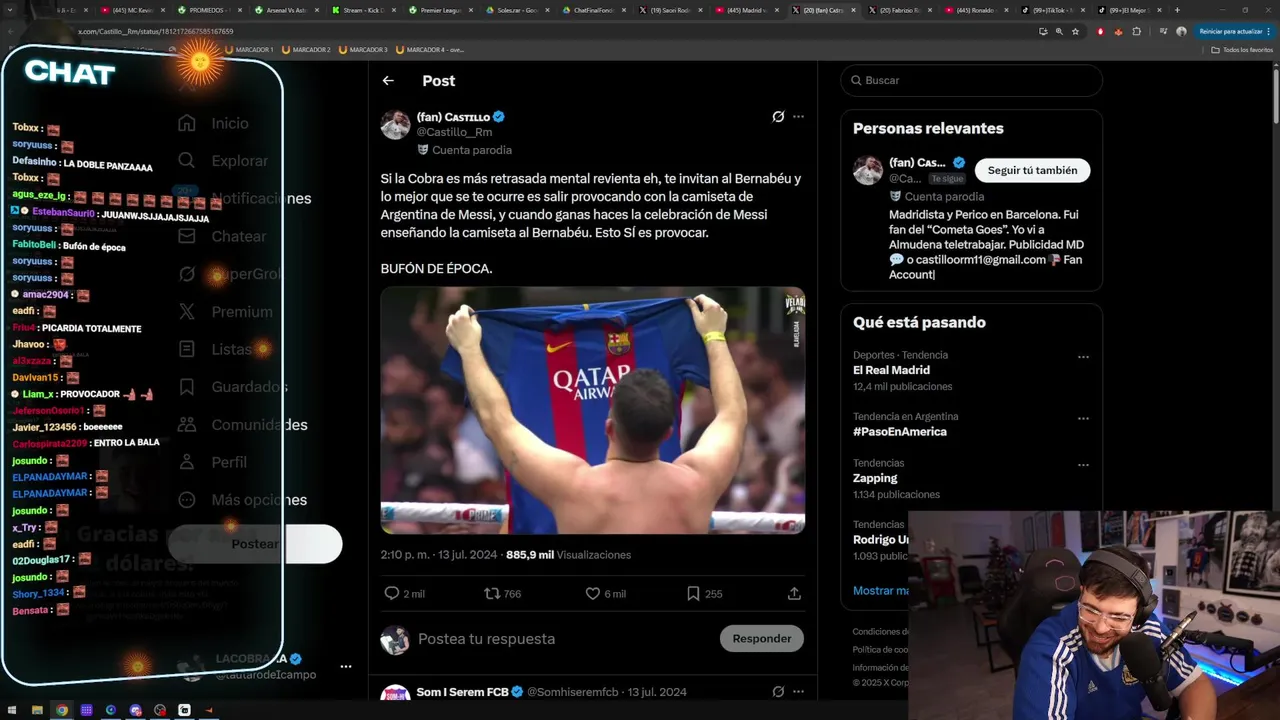Viewport: 1280px width, 720px height.
Task: Open LACOBRAAA account switcher menu
Action: tap(345, 666)
